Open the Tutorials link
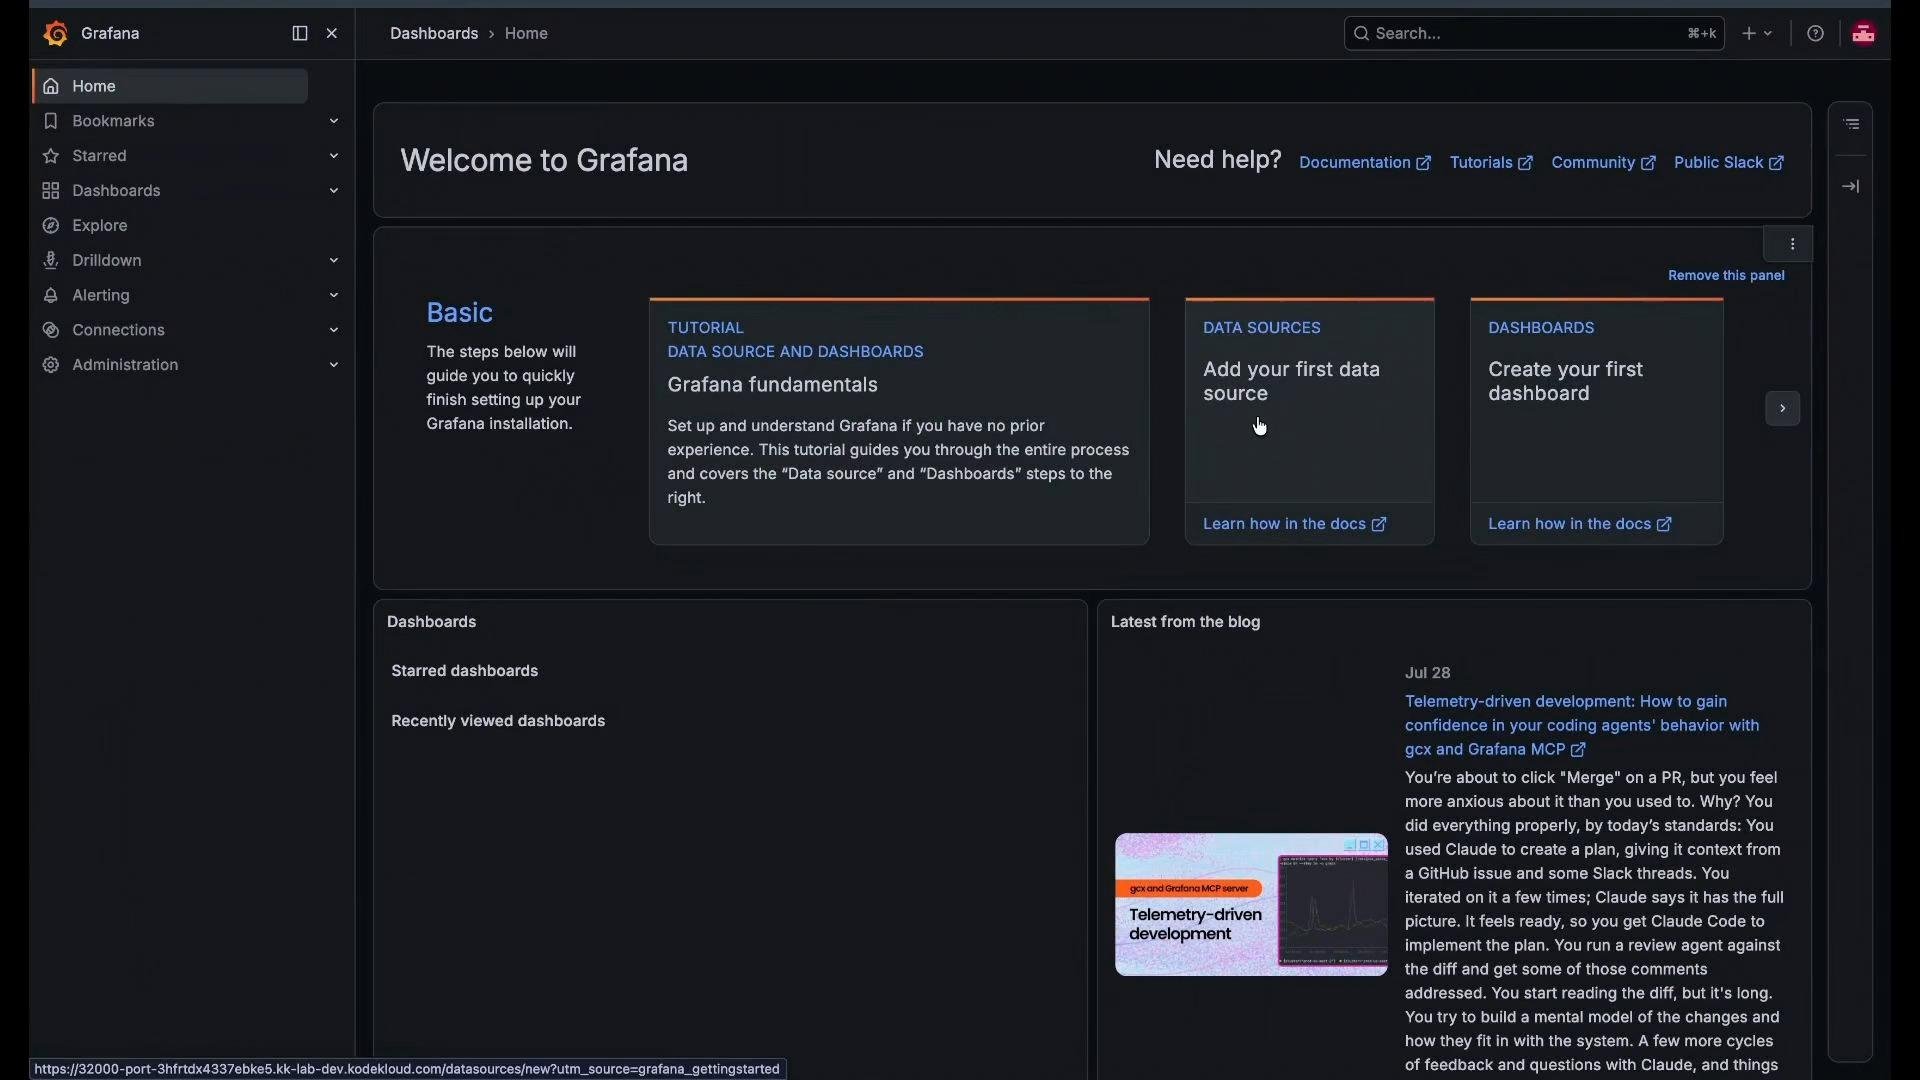Screen dimensions: 1920x1080 (x=1492, y=164)
